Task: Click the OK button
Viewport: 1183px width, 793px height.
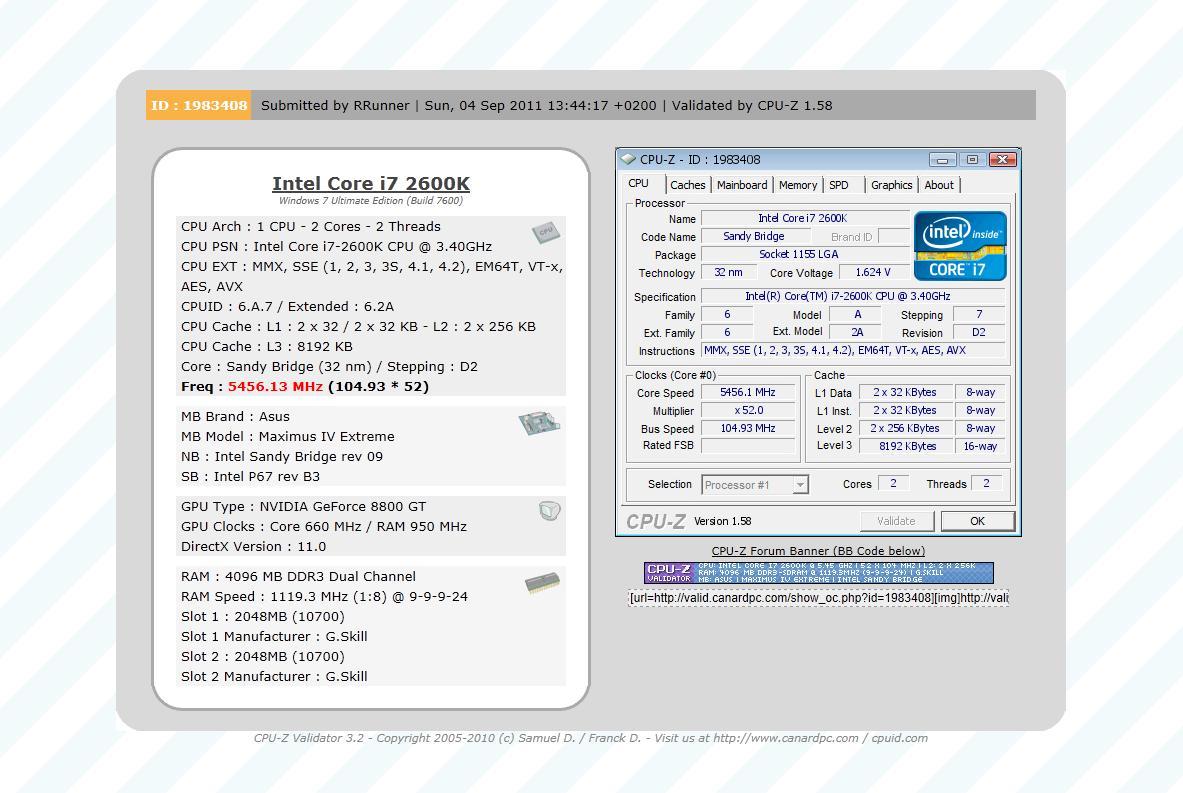Action: pos(978,521)
